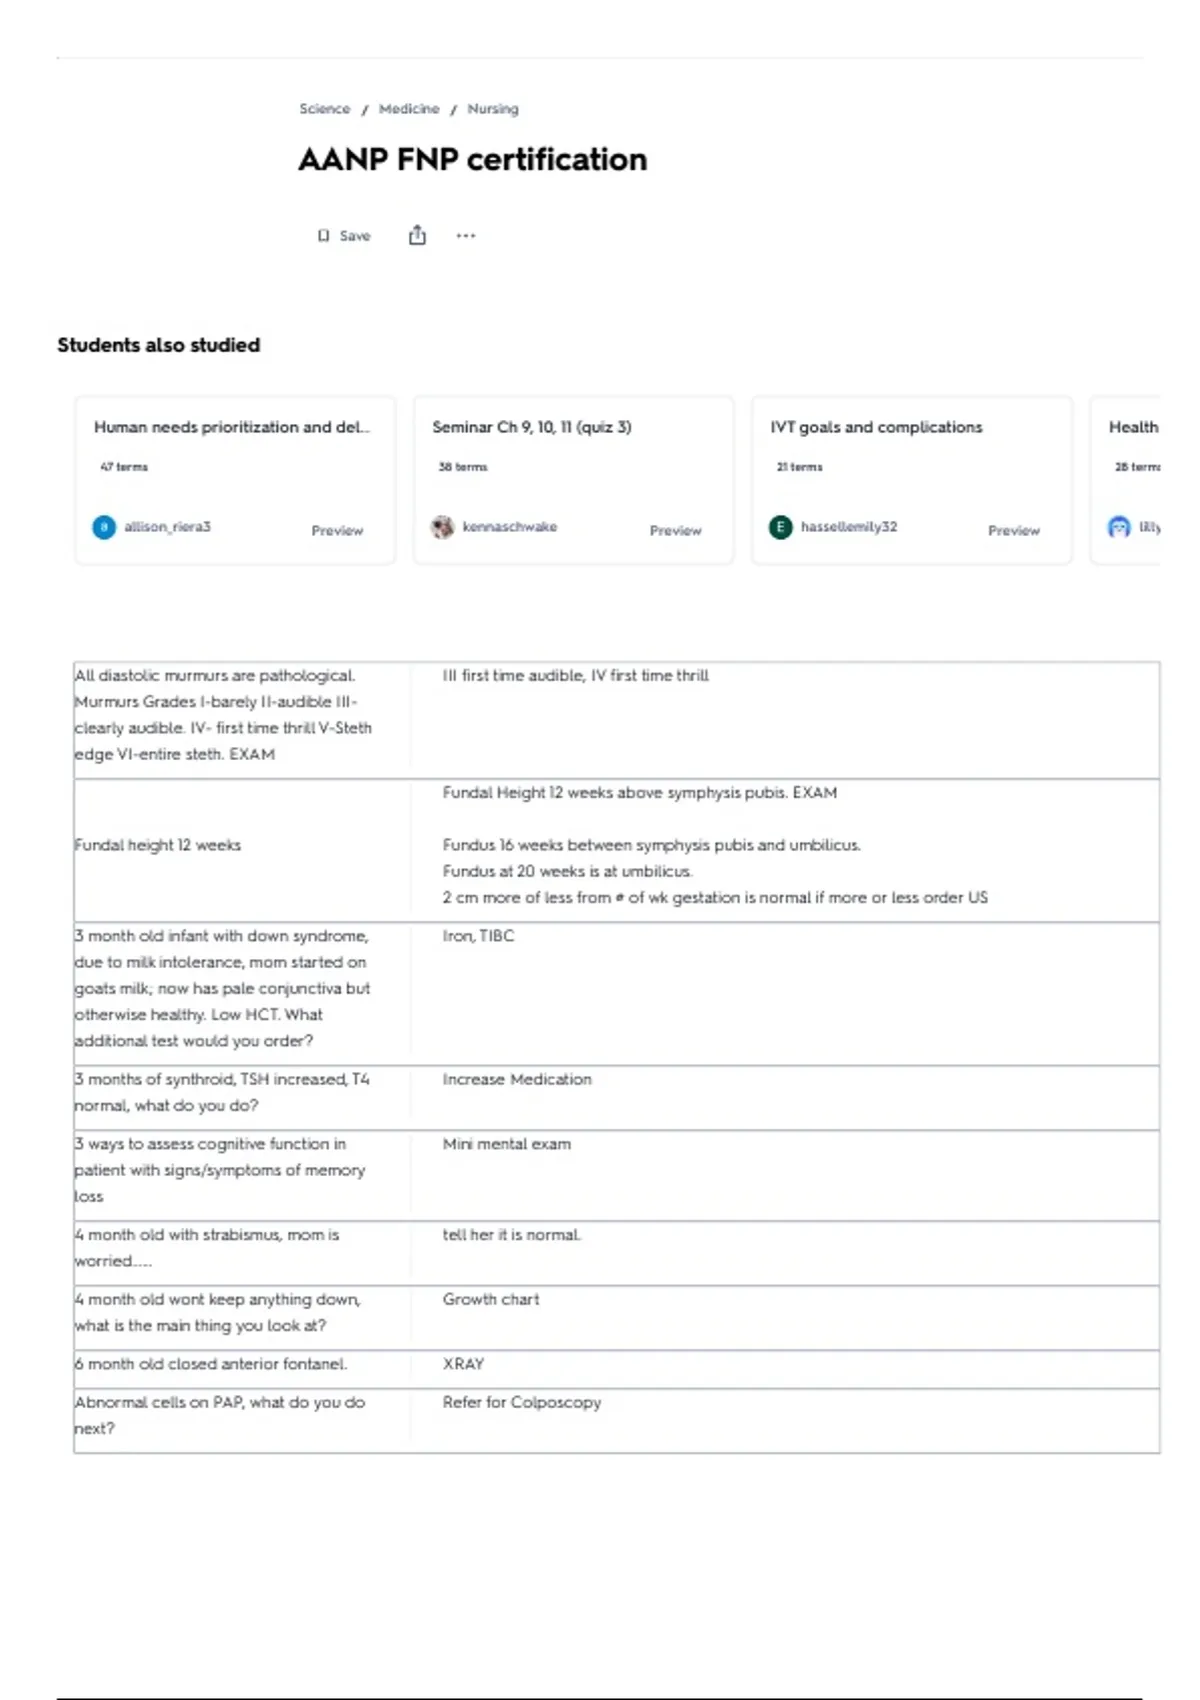
Task: Open the three-dot more options menu
Action: pos(466,236)
